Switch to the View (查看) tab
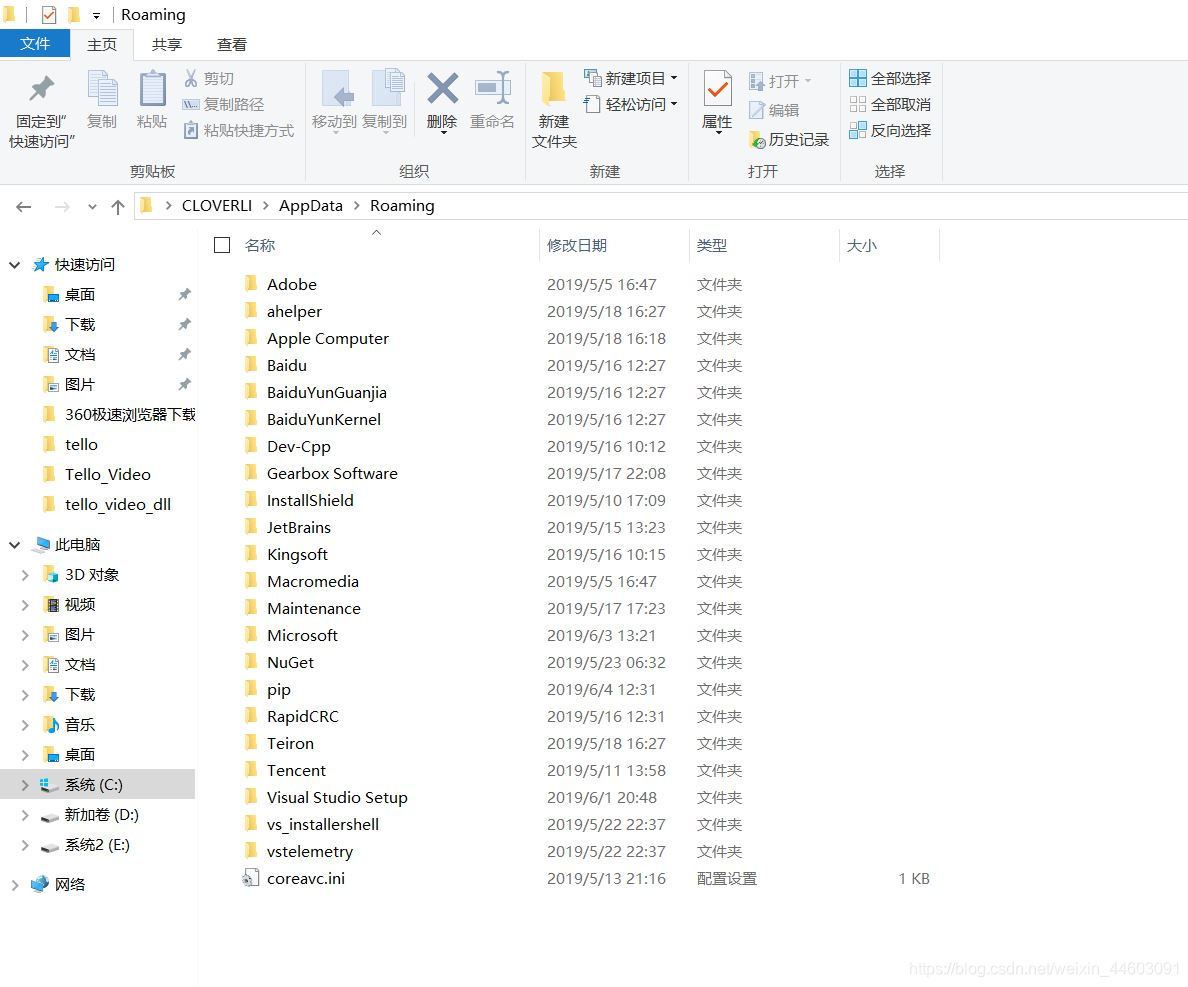The image size is (1188, 987). (x=231, y=45)
